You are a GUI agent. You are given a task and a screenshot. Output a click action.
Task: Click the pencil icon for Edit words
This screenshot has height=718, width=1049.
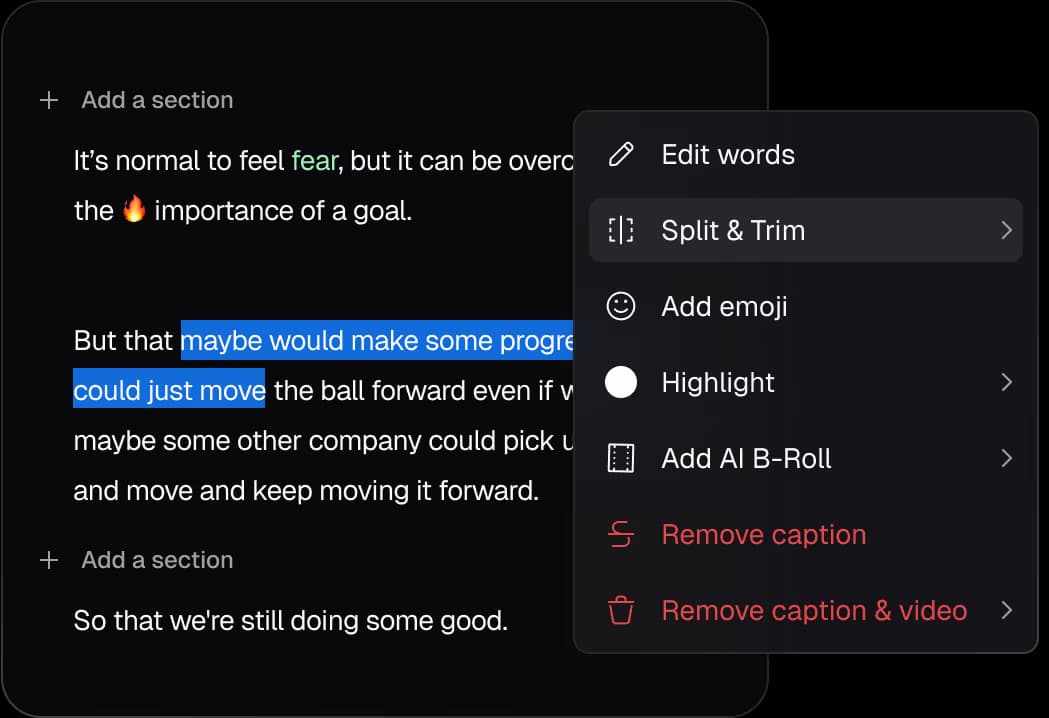click(x=621, y=155)
